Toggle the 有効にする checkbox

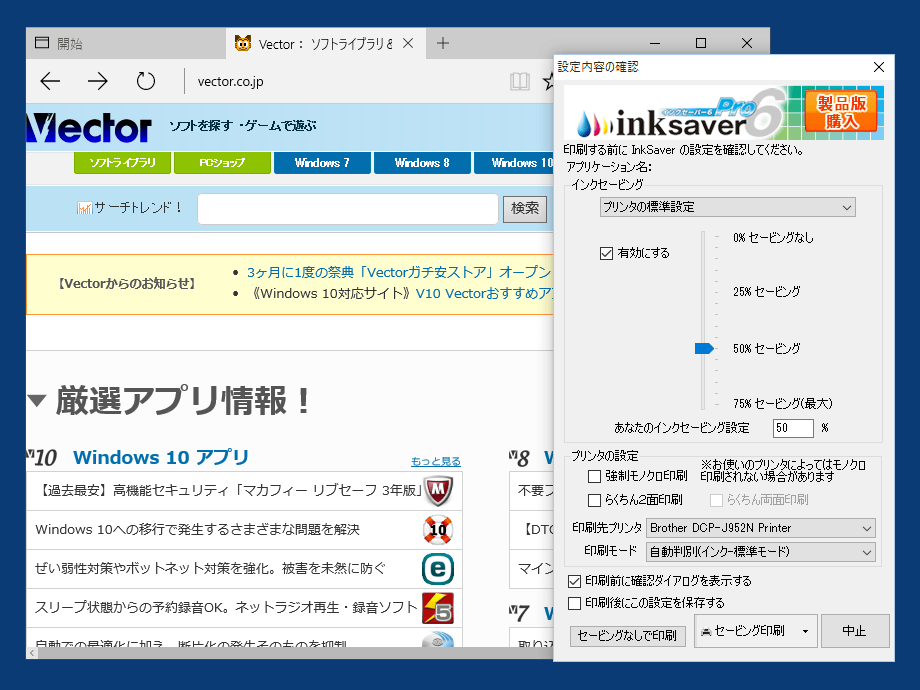(606, 253)
